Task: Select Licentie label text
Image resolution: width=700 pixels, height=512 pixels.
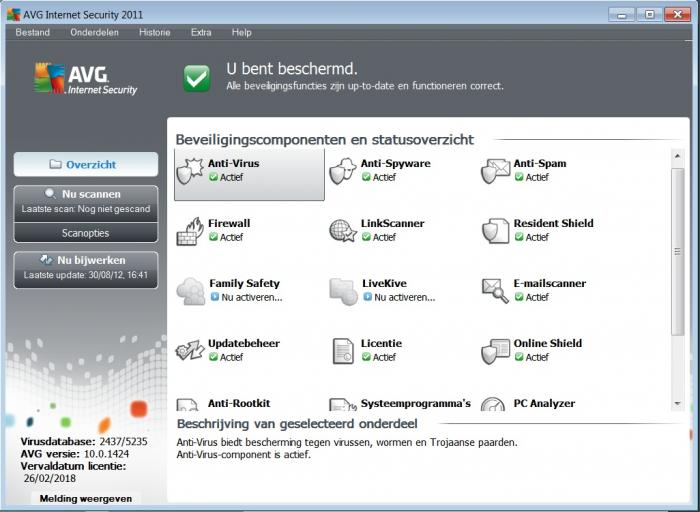Action: click(381, 343)
